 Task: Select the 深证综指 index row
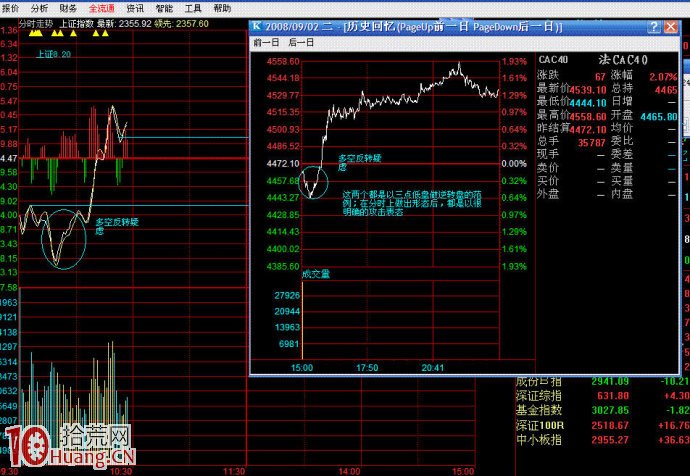tap(602, 396)
